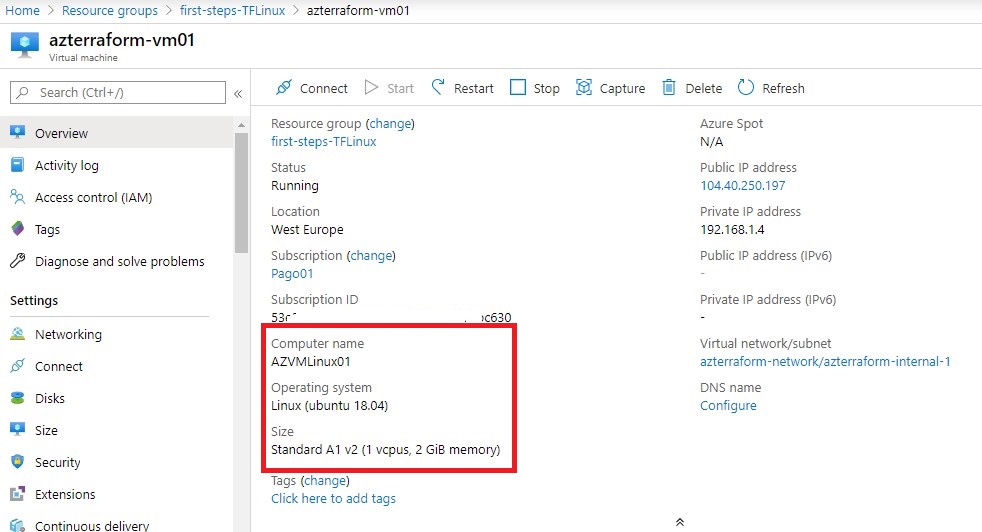Click Configure under DNS name
982x532 pixels.
tap(728, 405)
